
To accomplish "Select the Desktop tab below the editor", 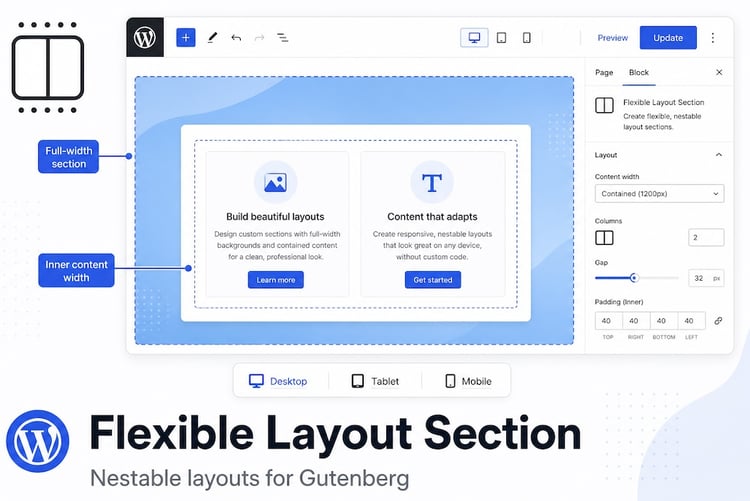I will coord(278,381).
